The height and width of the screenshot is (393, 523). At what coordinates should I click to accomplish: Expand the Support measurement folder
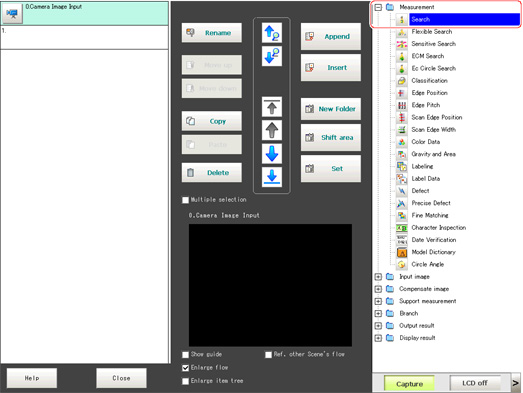(378, 301)
